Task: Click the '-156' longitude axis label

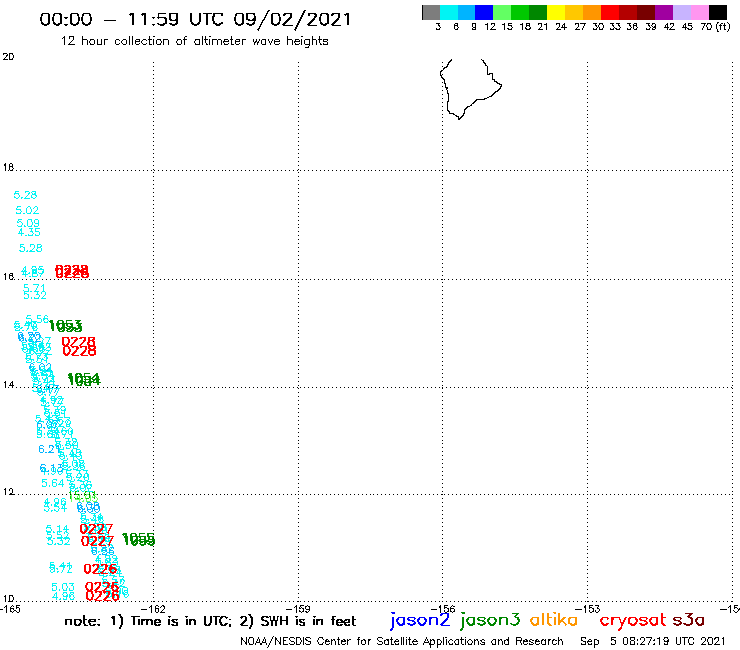Action: coord(445,609)
